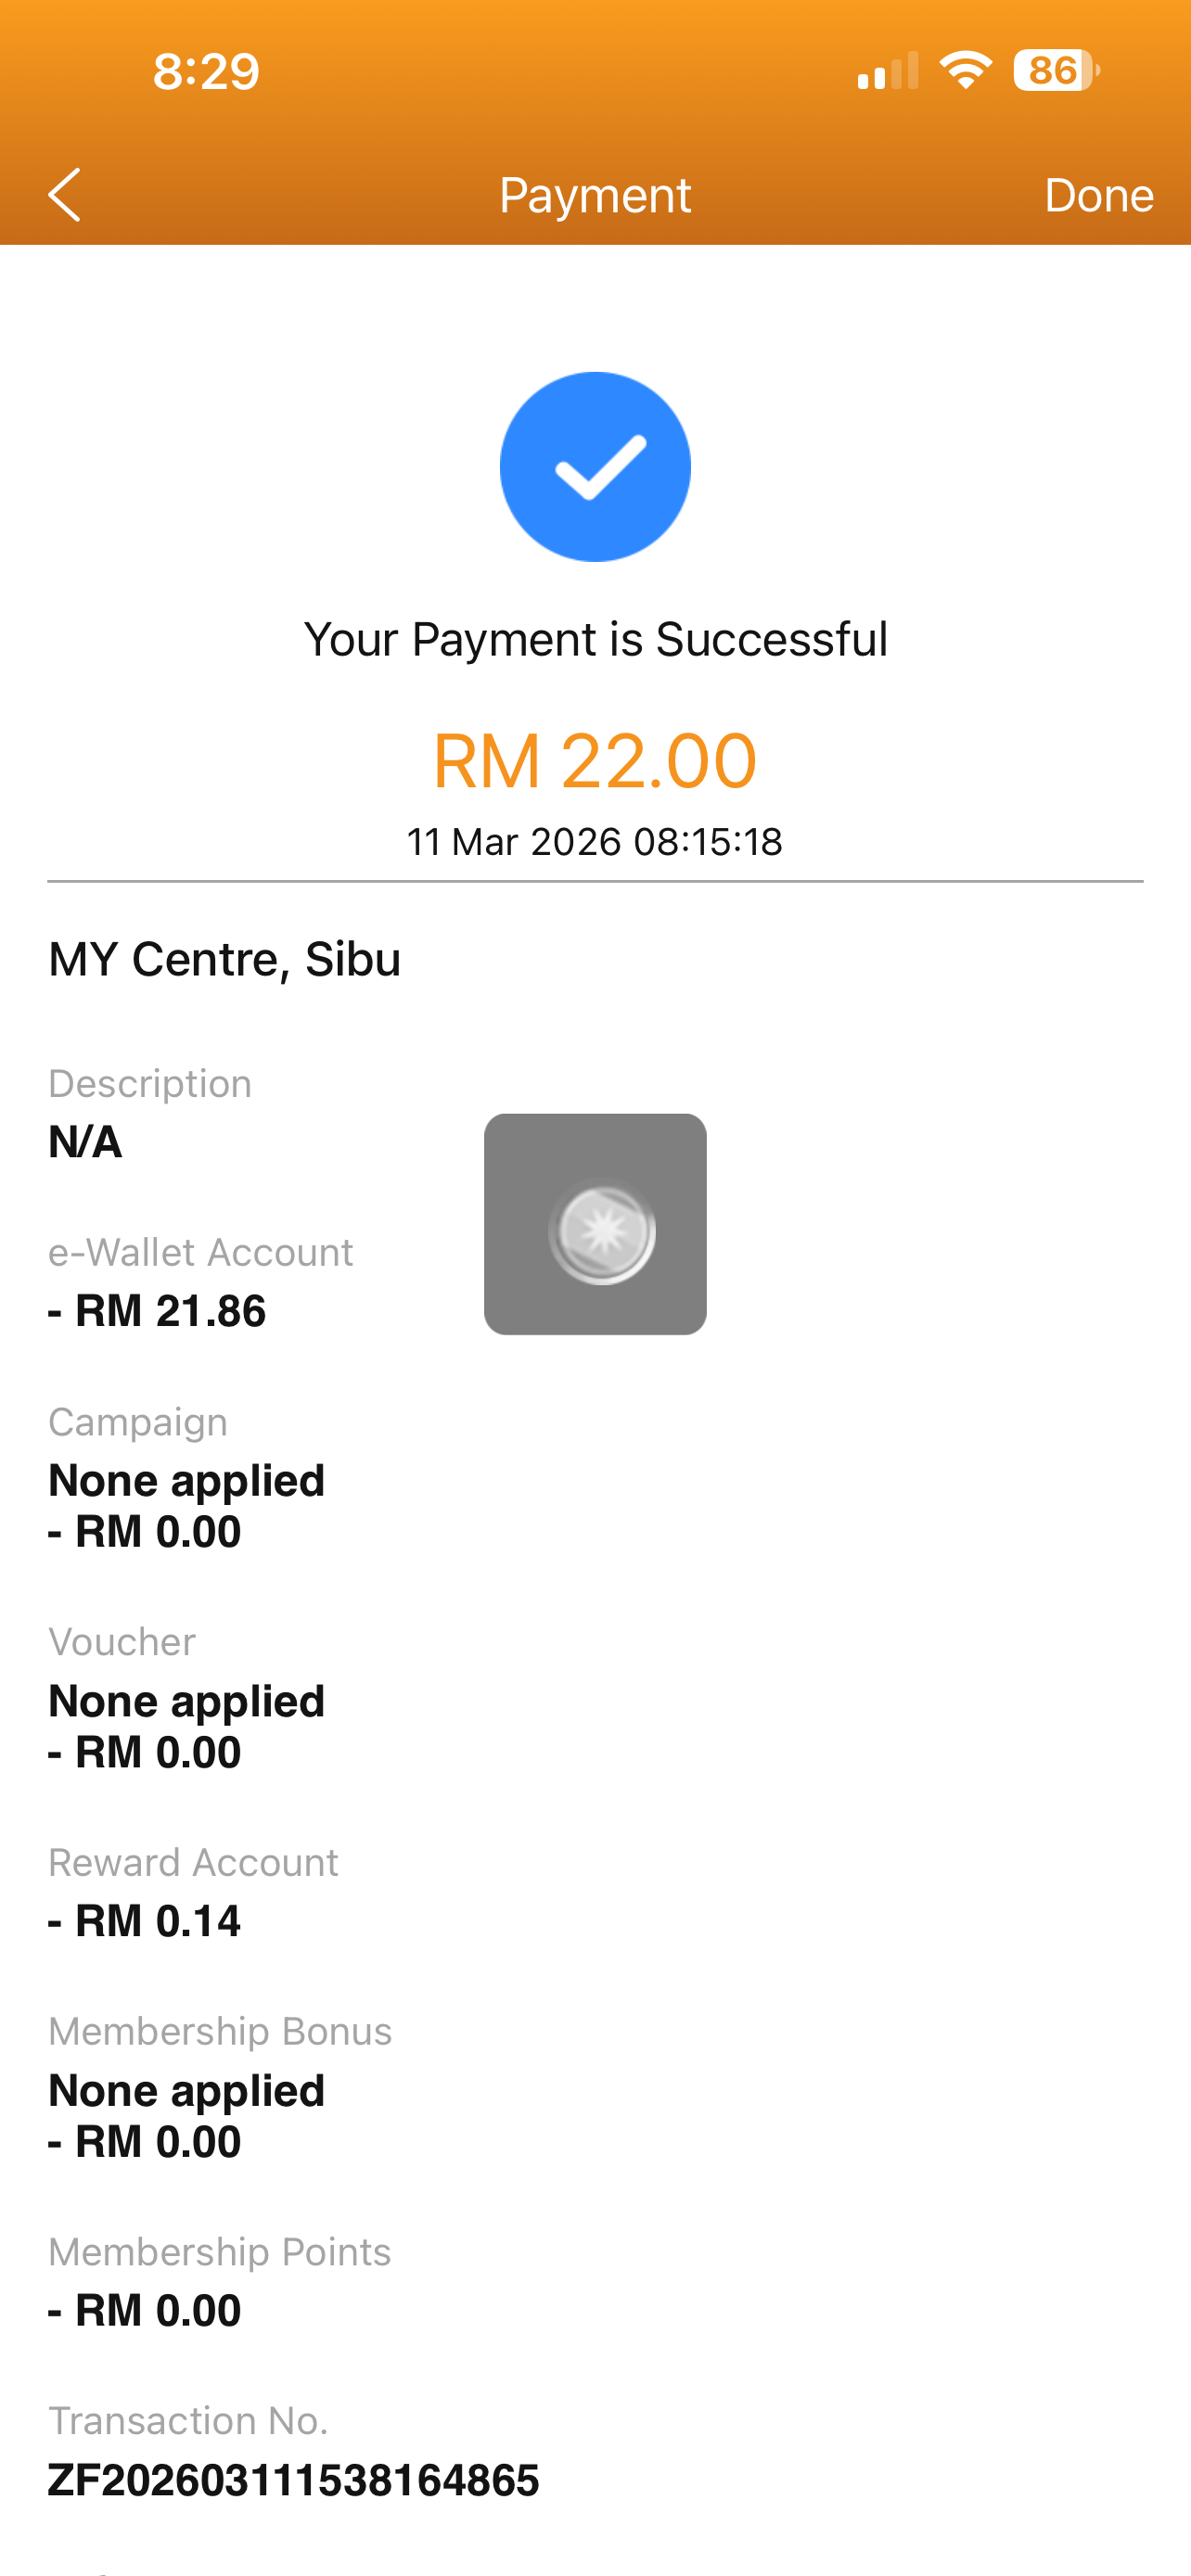Tap the cellular signal bars icon
This screenshot has width=1191, height=2576.
pos(887,72)
